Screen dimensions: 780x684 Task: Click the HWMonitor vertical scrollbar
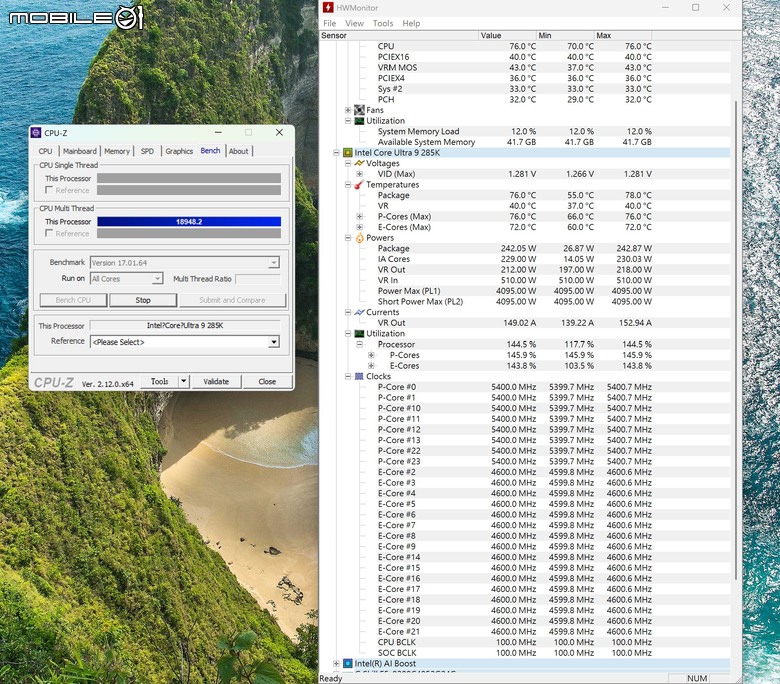click(736, 340)
